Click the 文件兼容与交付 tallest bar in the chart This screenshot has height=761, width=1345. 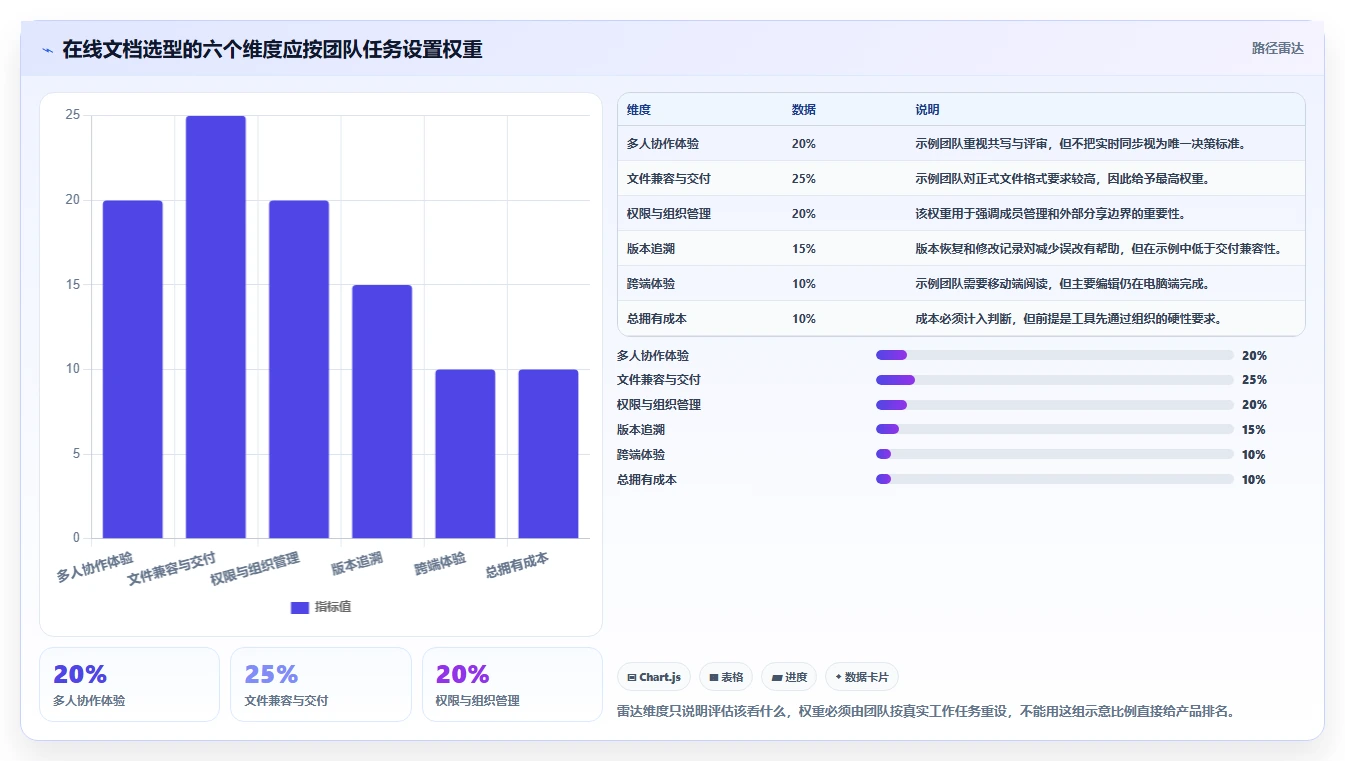coord(215,327)
